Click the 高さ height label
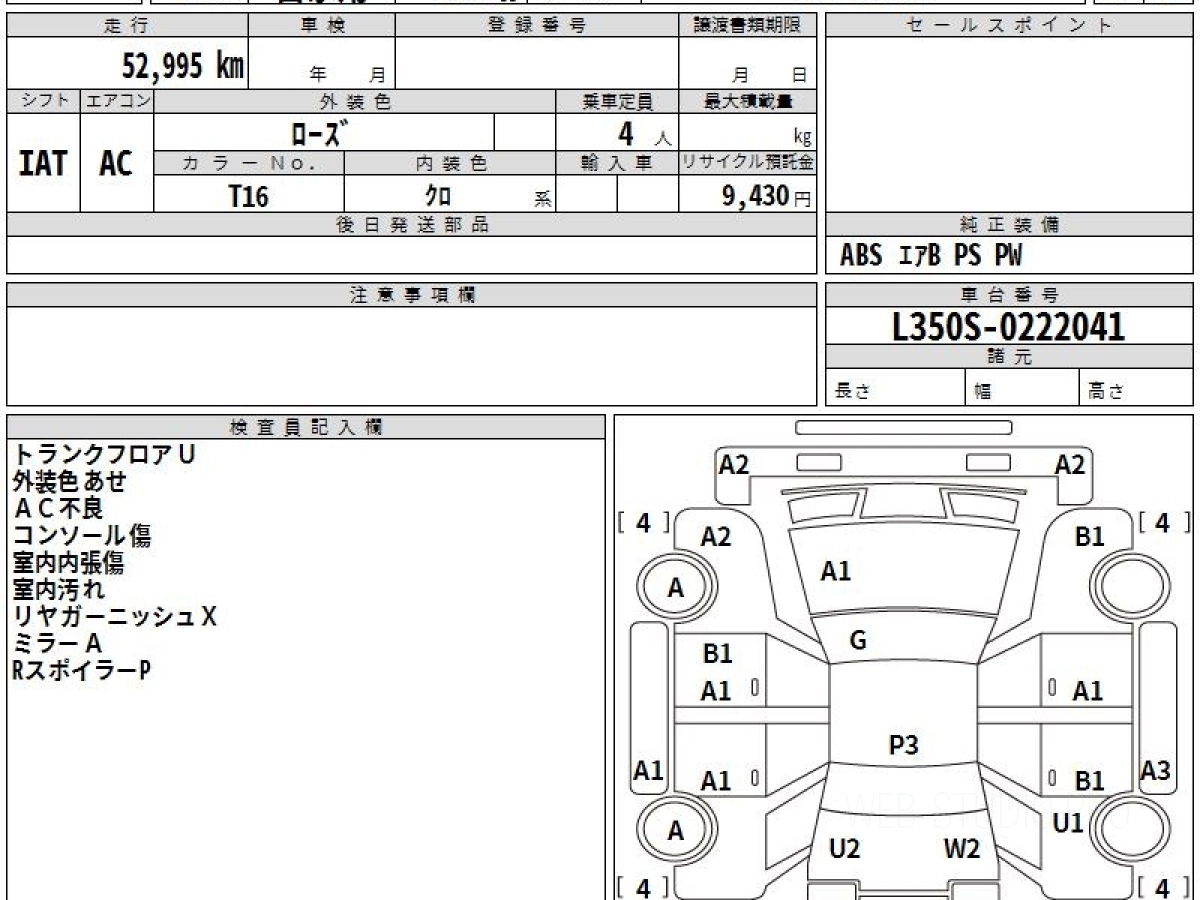Image resolution: width=1200 pixels, height=900 pixels. pyautogui.click(x=1106, y=392)
